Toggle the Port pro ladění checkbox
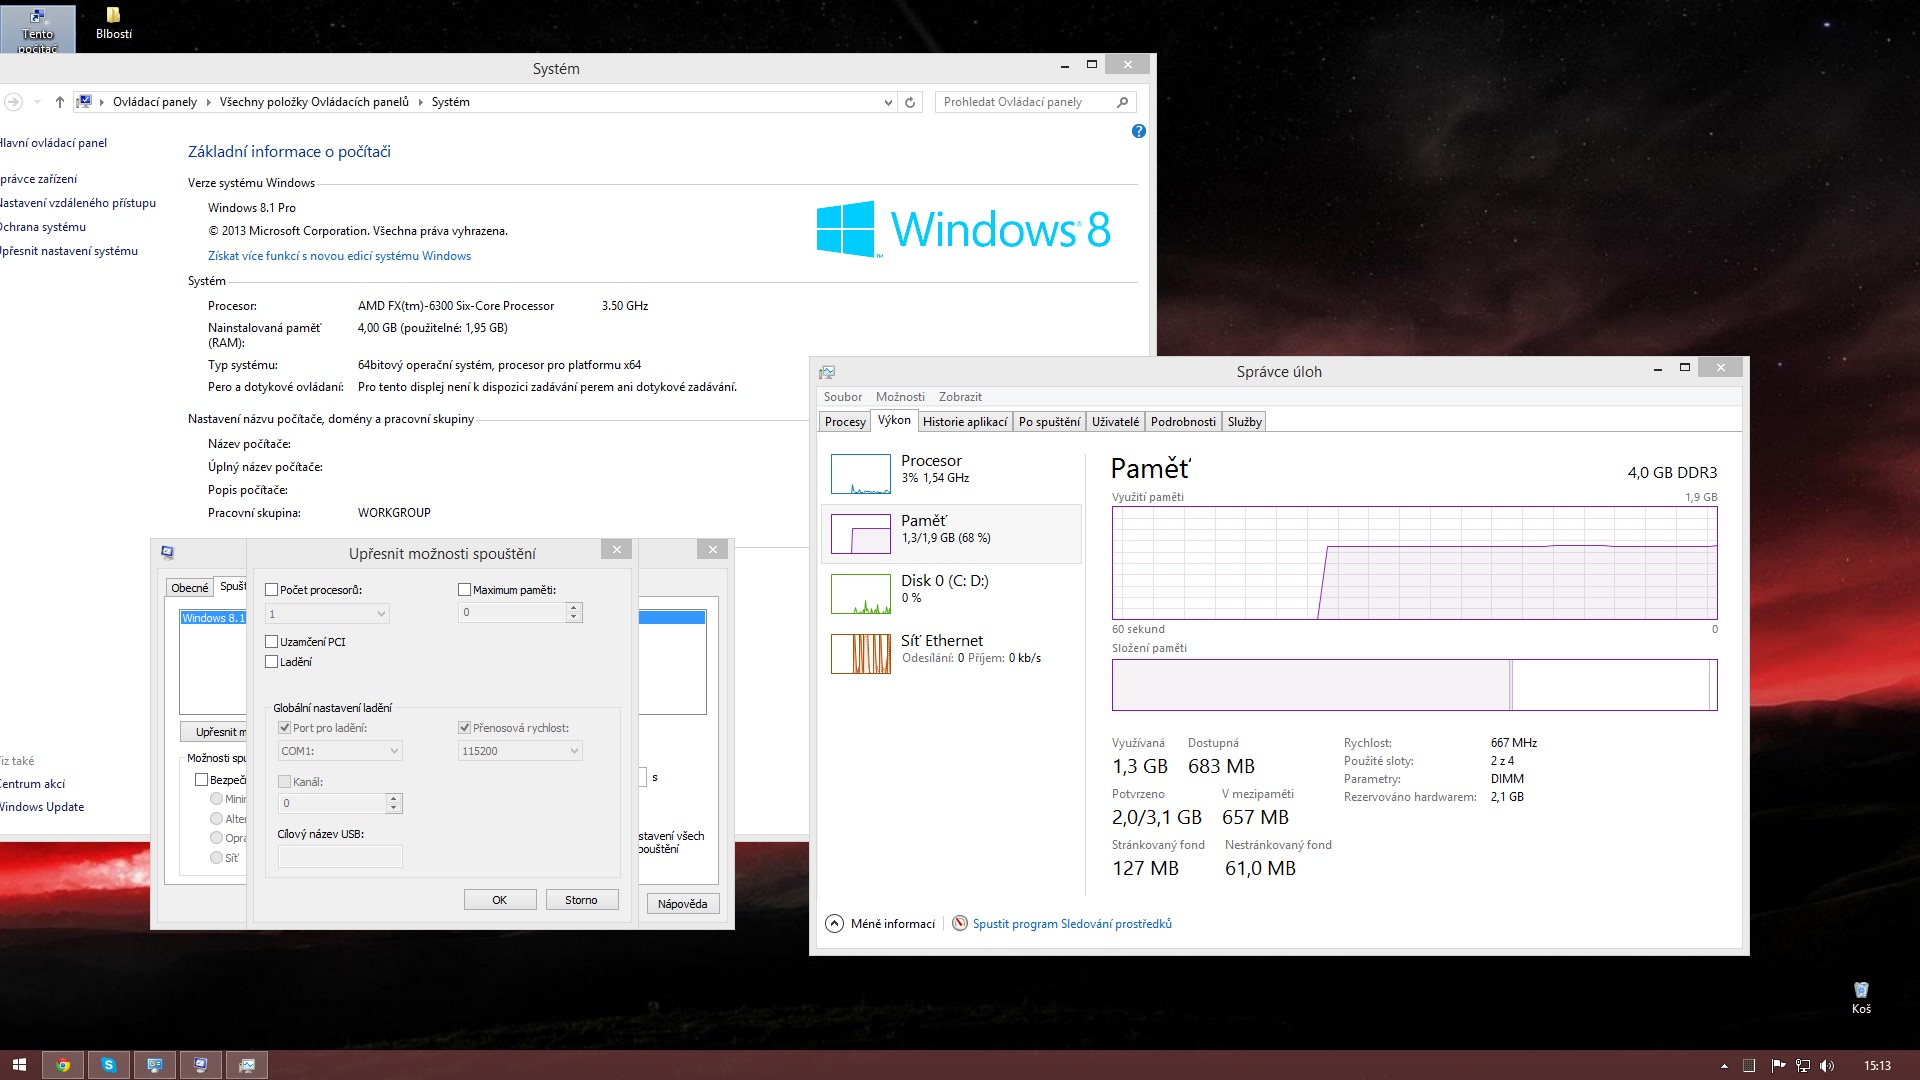1920x1080 pixels. pyautogui.click(x=284, y=728)
